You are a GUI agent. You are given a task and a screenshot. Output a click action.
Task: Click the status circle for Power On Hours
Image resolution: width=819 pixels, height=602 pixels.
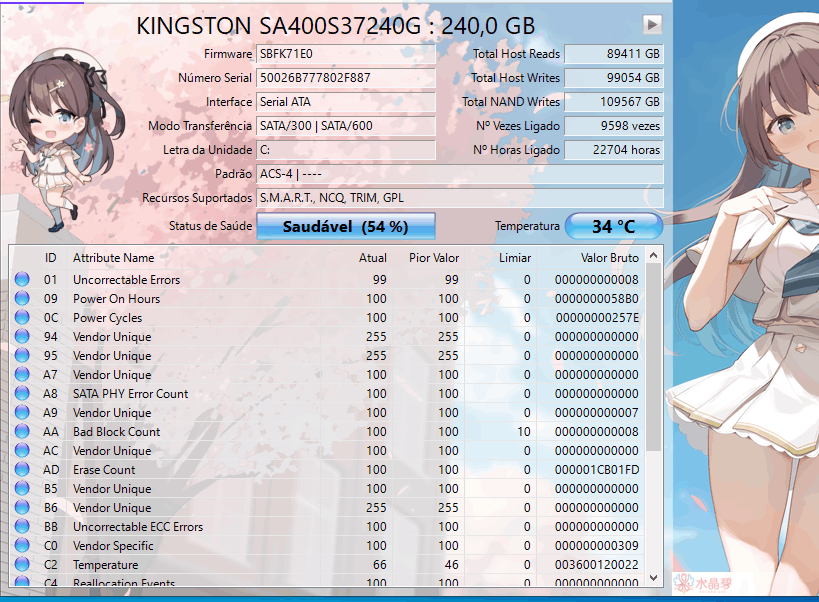pos(22,298)
